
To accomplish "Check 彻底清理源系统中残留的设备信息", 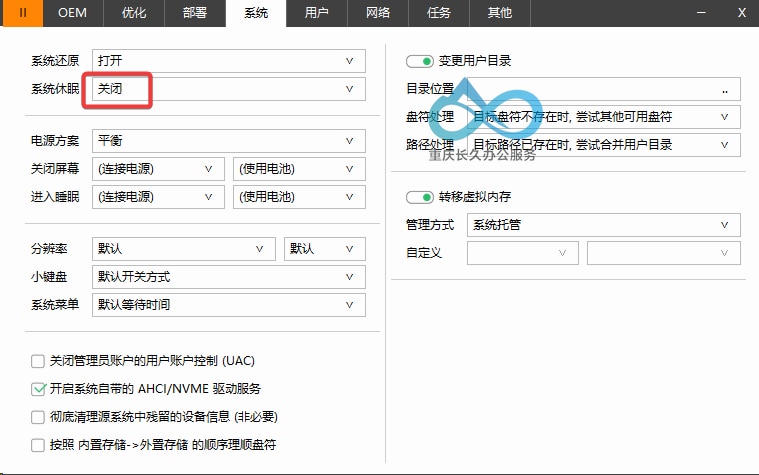I will tap(38, 417).
